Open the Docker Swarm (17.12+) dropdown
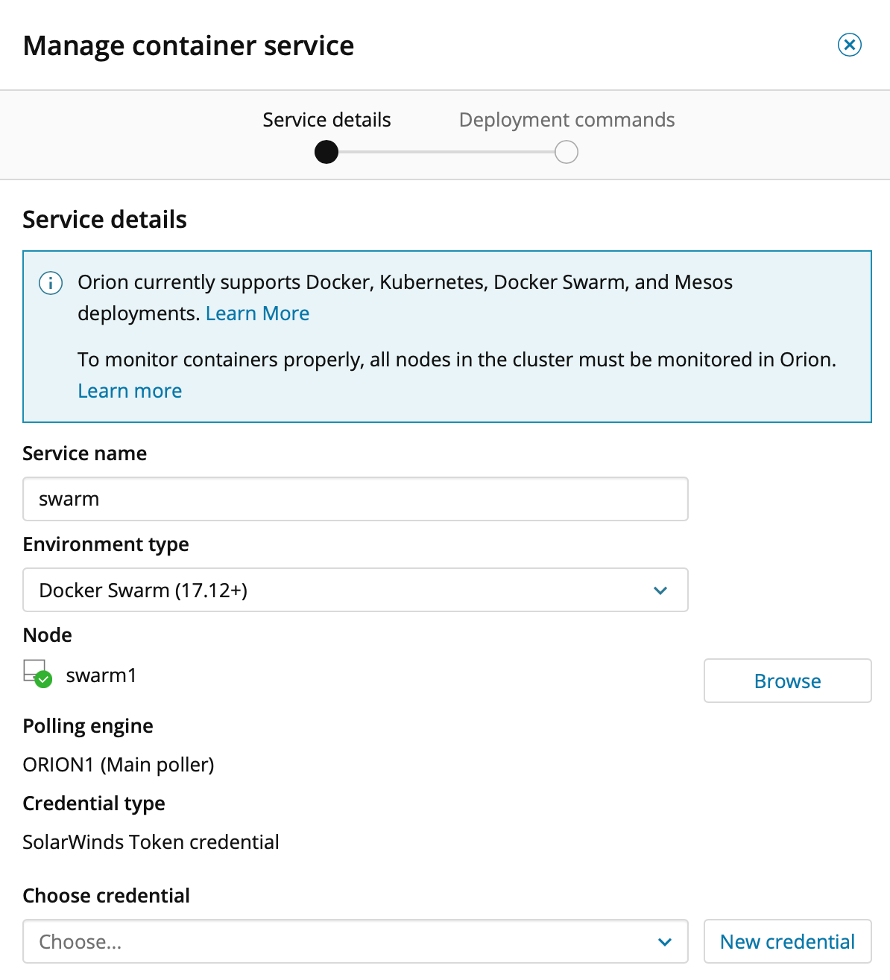890x980 pixels. click(x=355, y=591)
